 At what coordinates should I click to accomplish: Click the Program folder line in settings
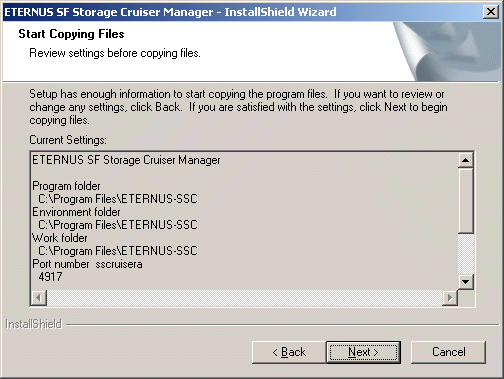(66, 186)
